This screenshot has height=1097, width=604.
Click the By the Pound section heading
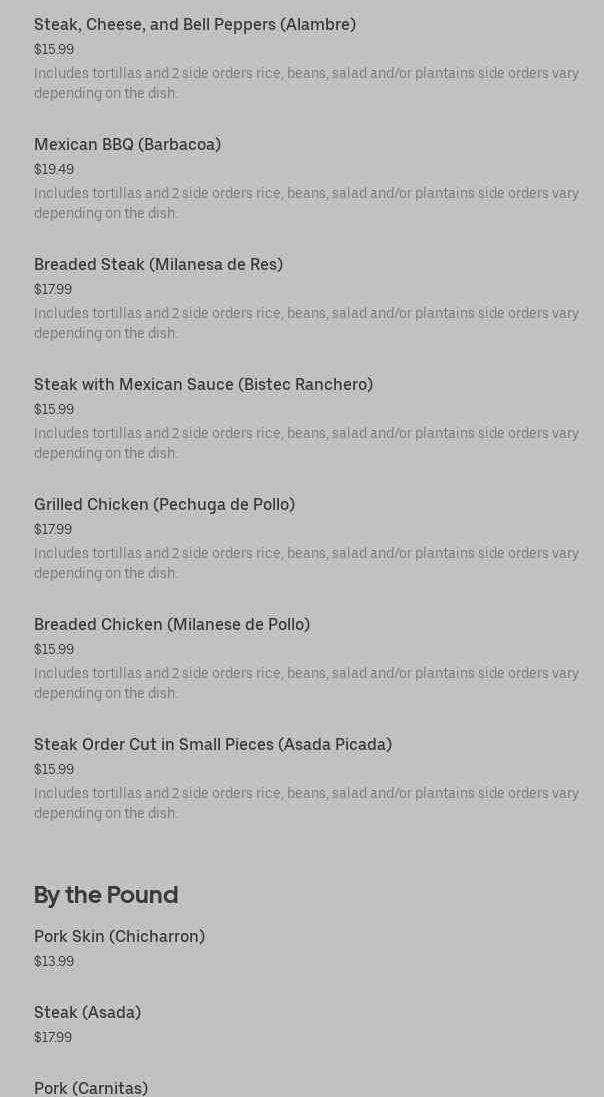tap(106, 895)
